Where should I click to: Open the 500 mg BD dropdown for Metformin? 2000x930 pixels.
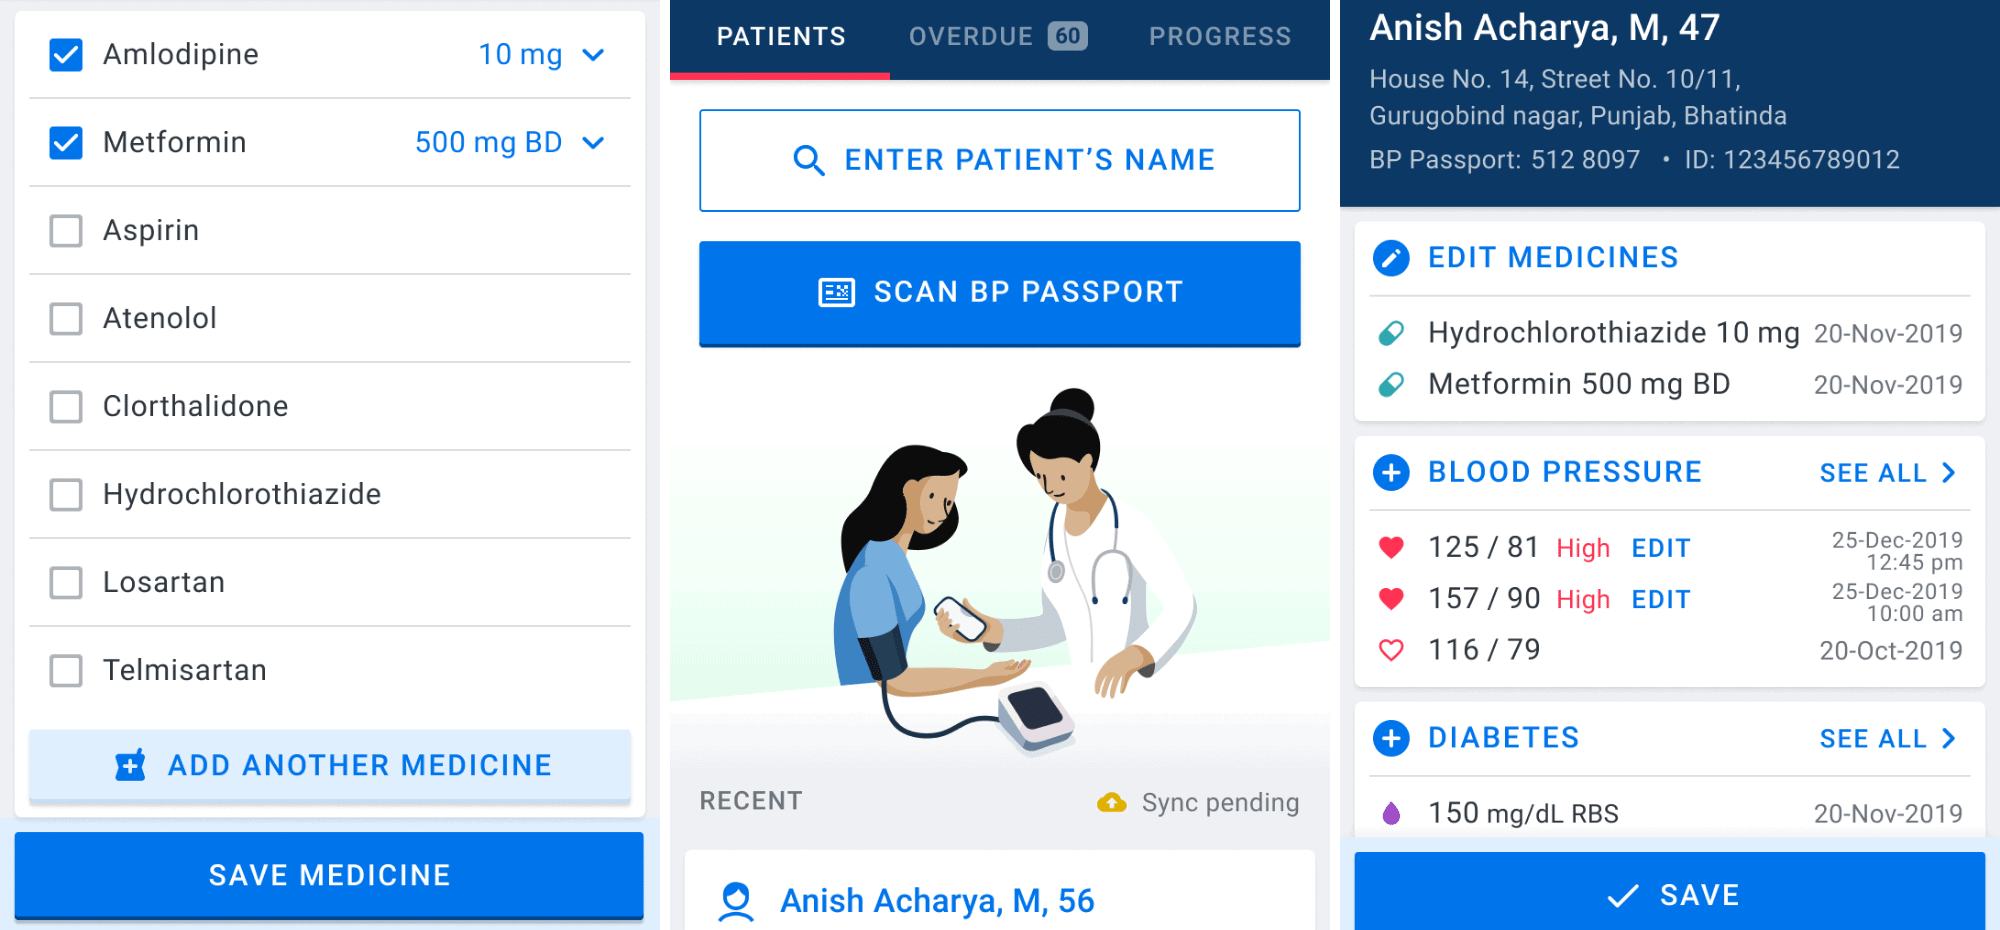click(593, 143)
